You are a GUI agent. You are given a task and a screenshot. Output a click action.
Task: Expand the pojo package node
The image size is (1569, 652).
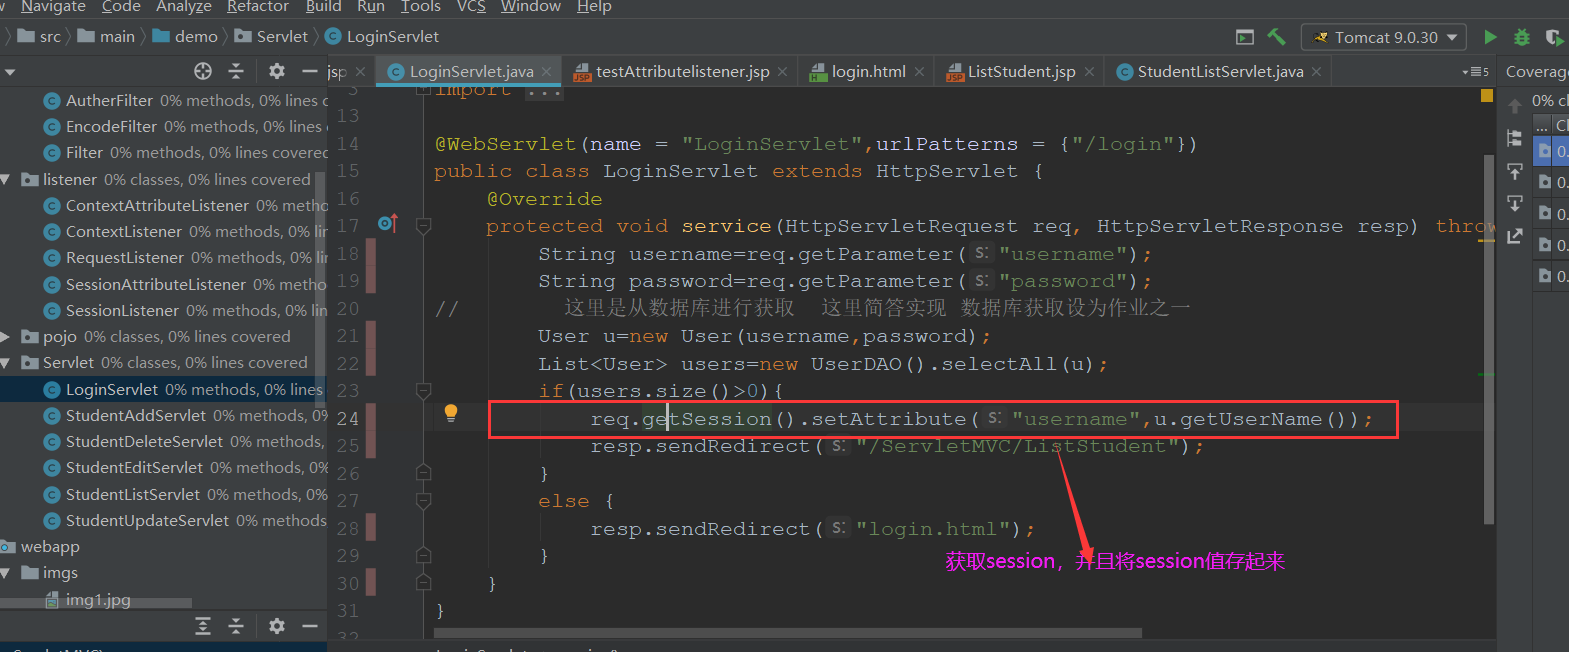click(6, 337)
